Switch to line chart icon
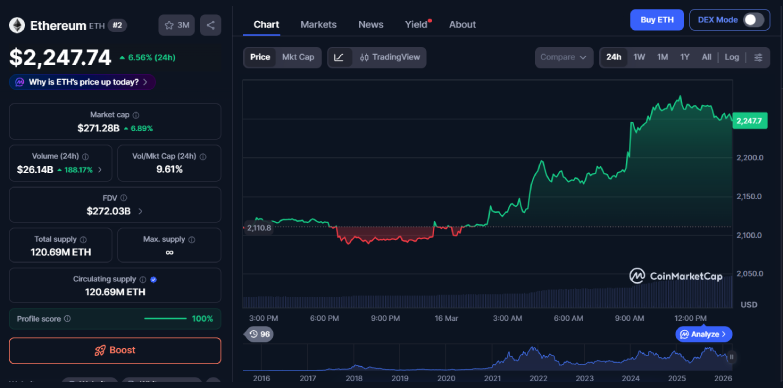Image resolution: width=783 pixels, height=388 pixels. point(339,57)
